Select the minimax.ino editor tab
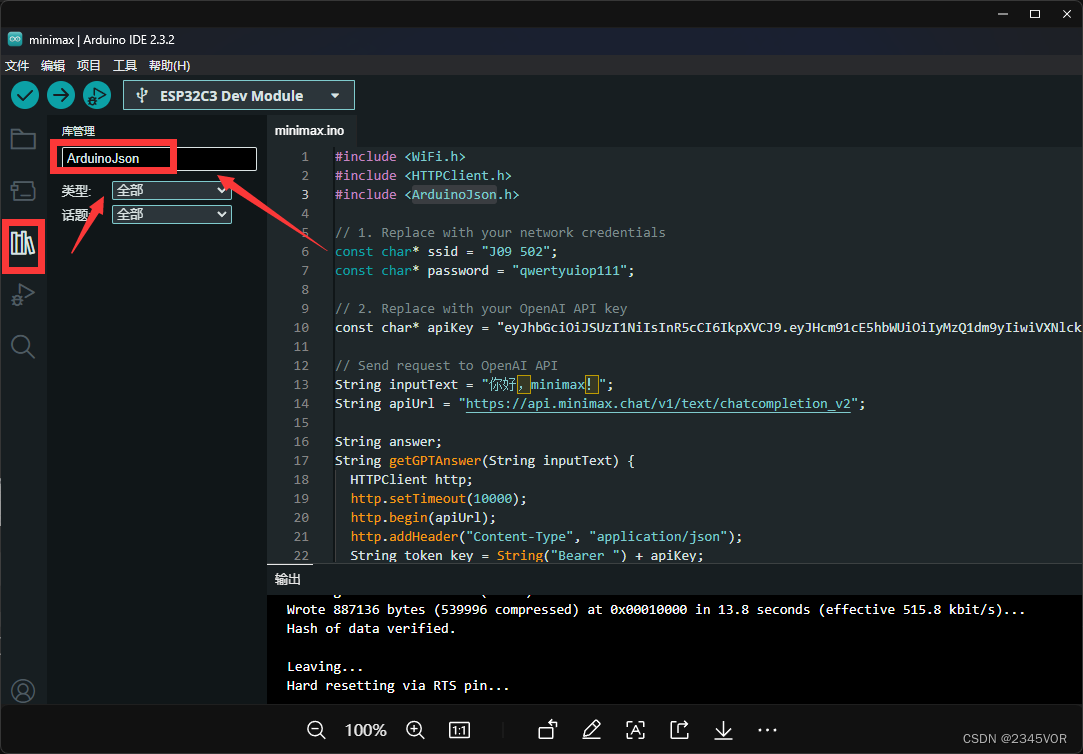This screenshot has width=1083, height=754. (x=309, y=130)
